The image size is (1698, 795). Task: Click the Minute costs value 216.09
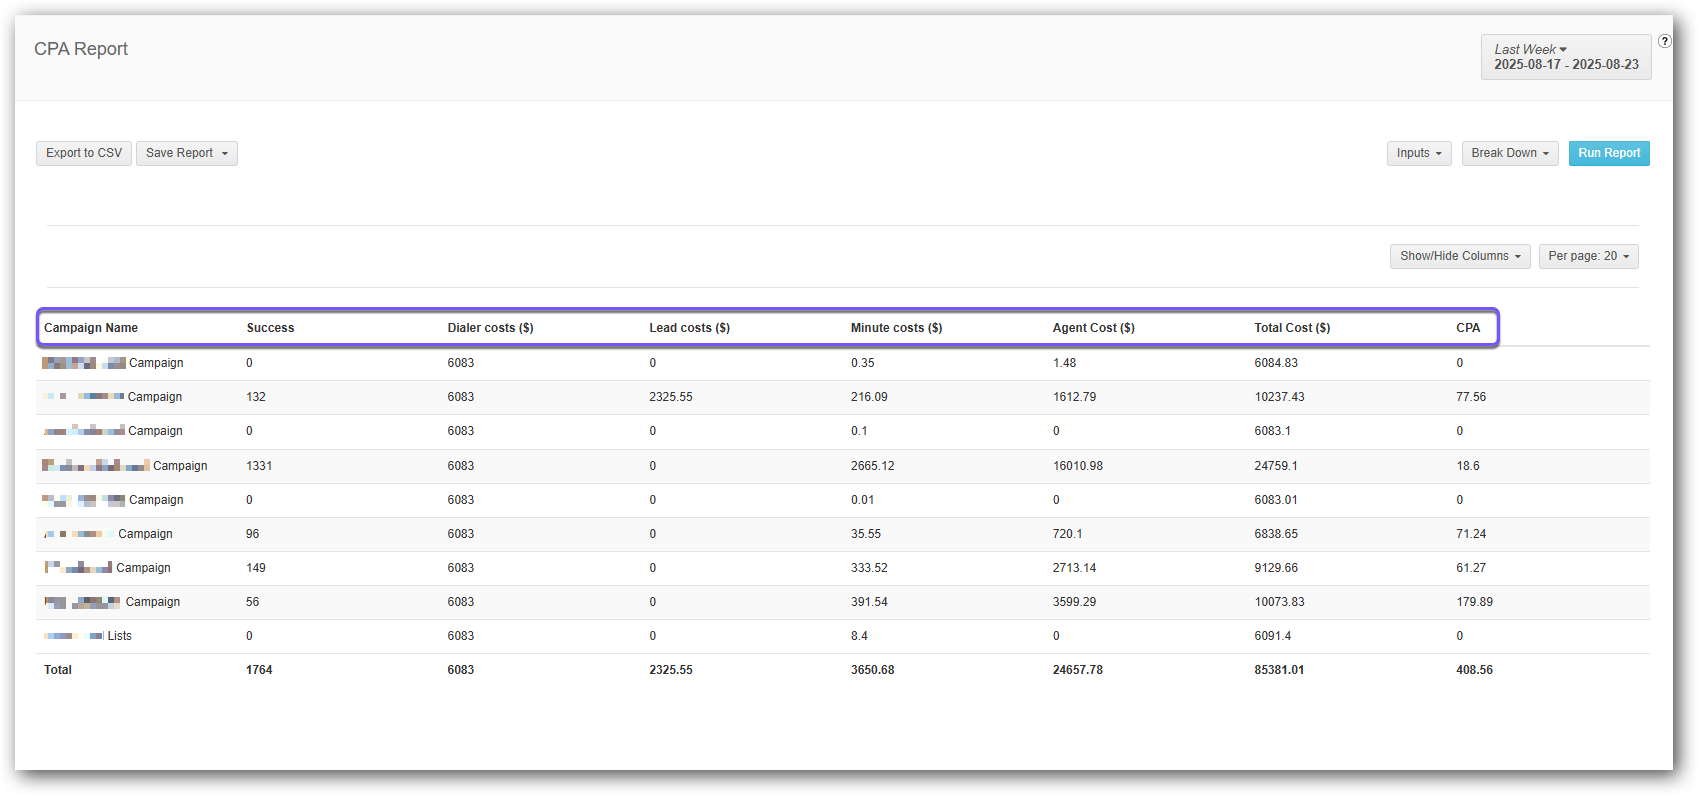[870, 397]
